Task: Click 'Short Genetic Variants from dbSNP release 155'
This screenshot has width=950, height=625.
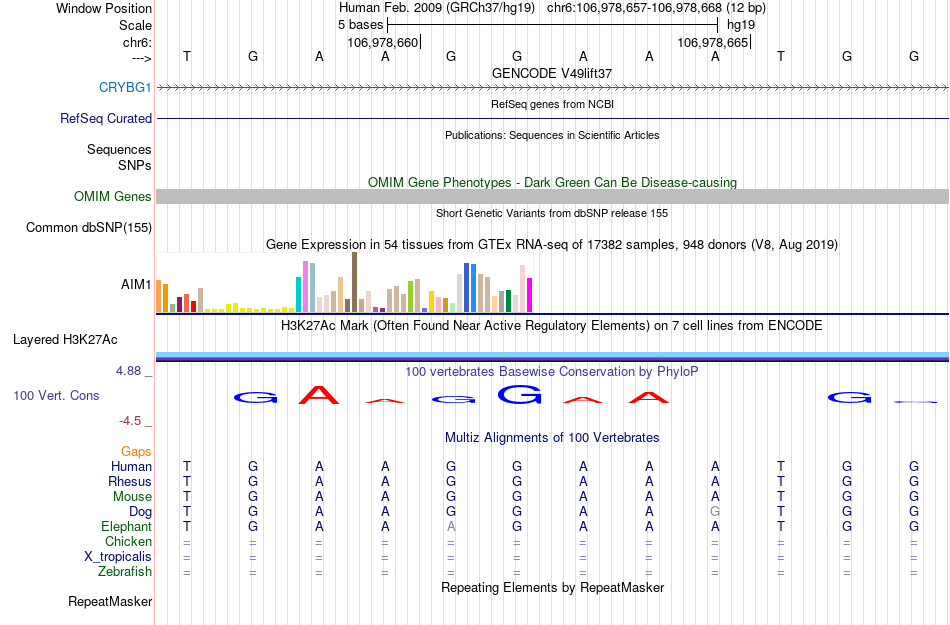Action: [552, 213]
